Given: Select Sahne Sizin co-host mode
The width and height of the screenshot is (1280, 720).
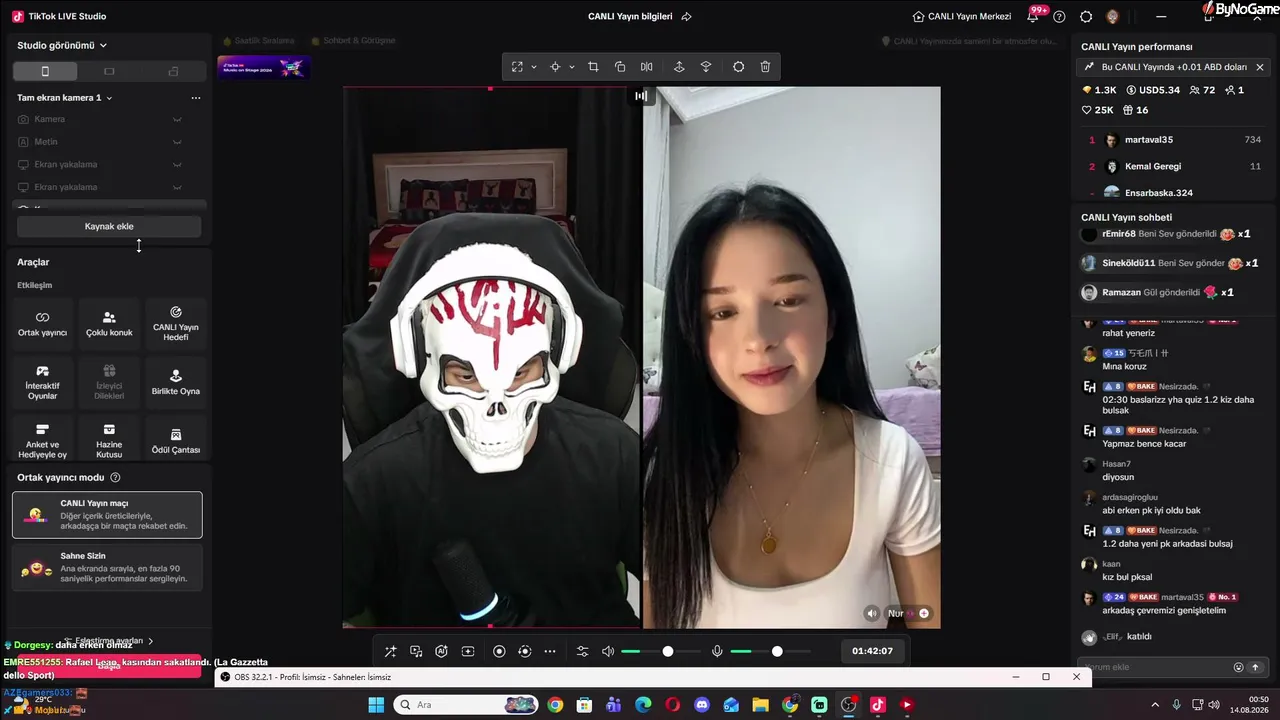Looking at the screenshot, I should 107,567.
